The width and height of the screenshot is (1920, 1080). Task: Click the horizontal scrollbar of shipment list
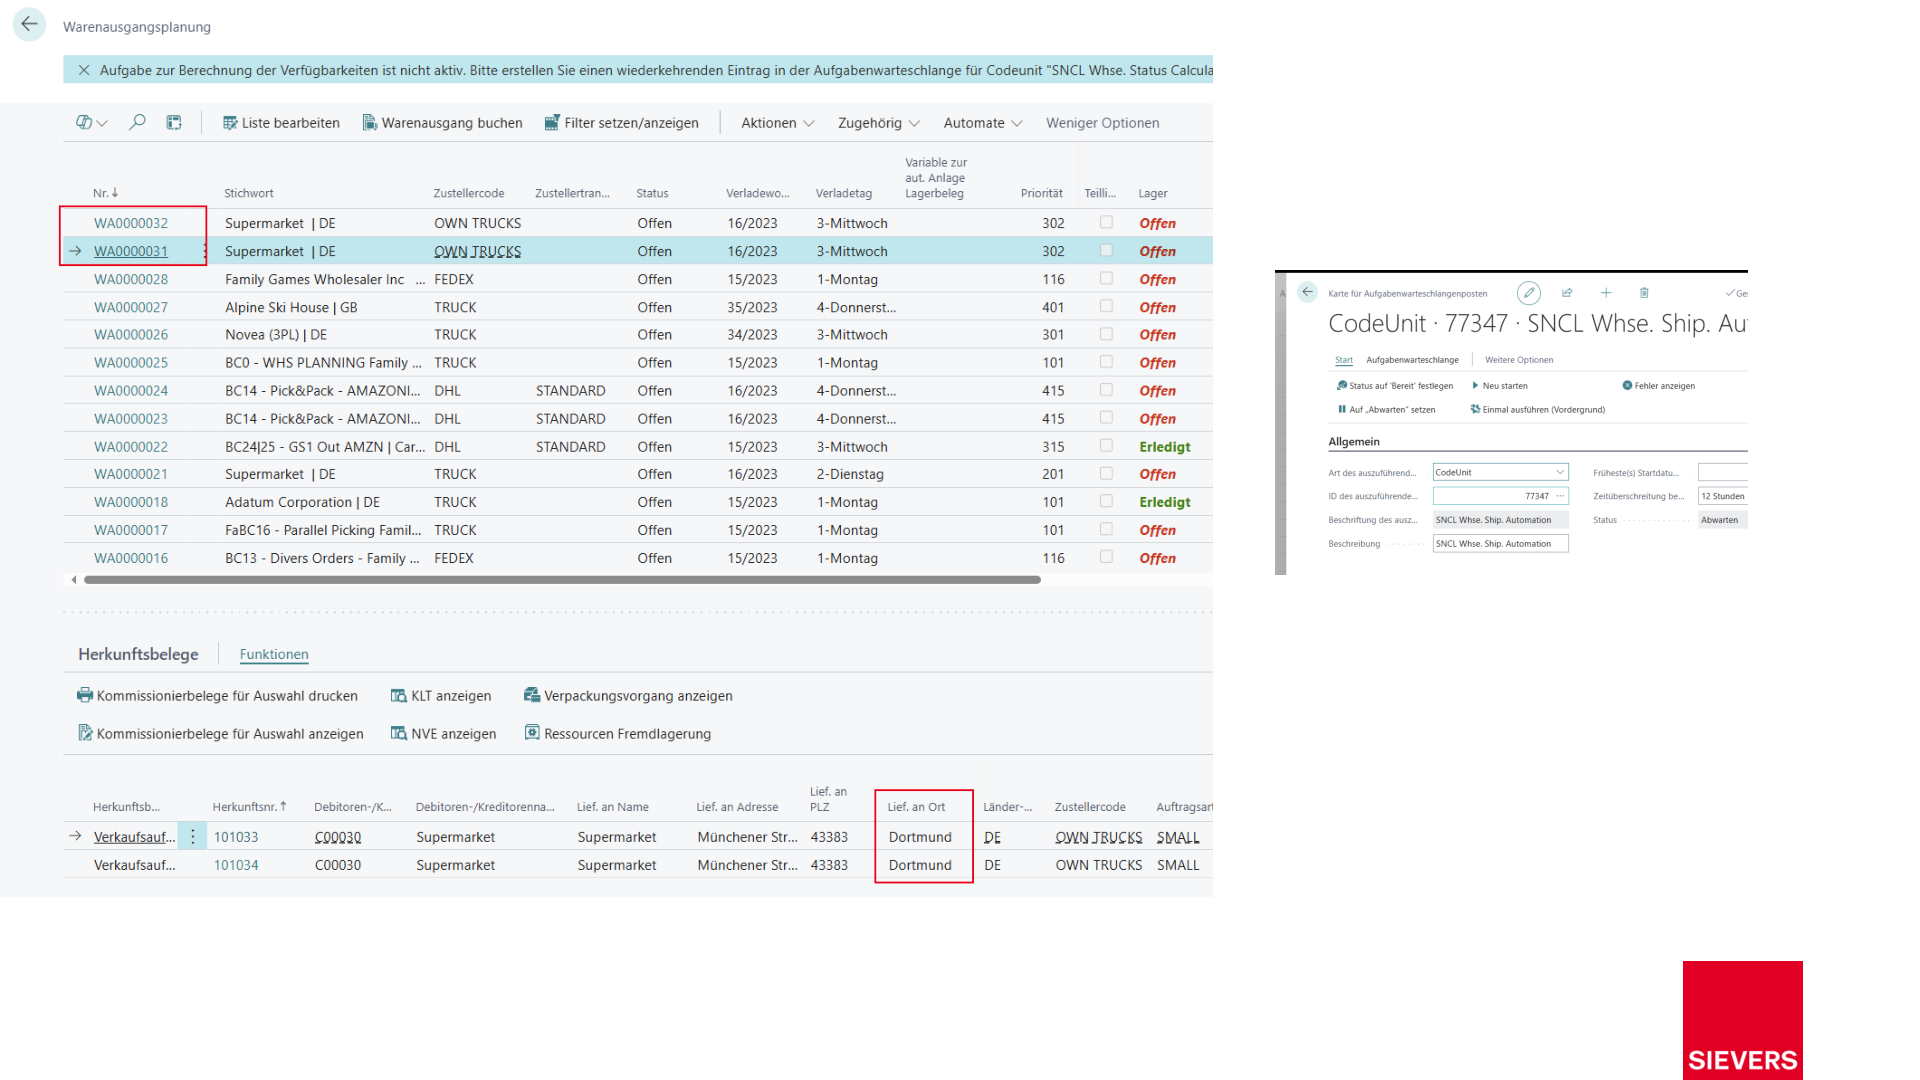tap(562, 580)
